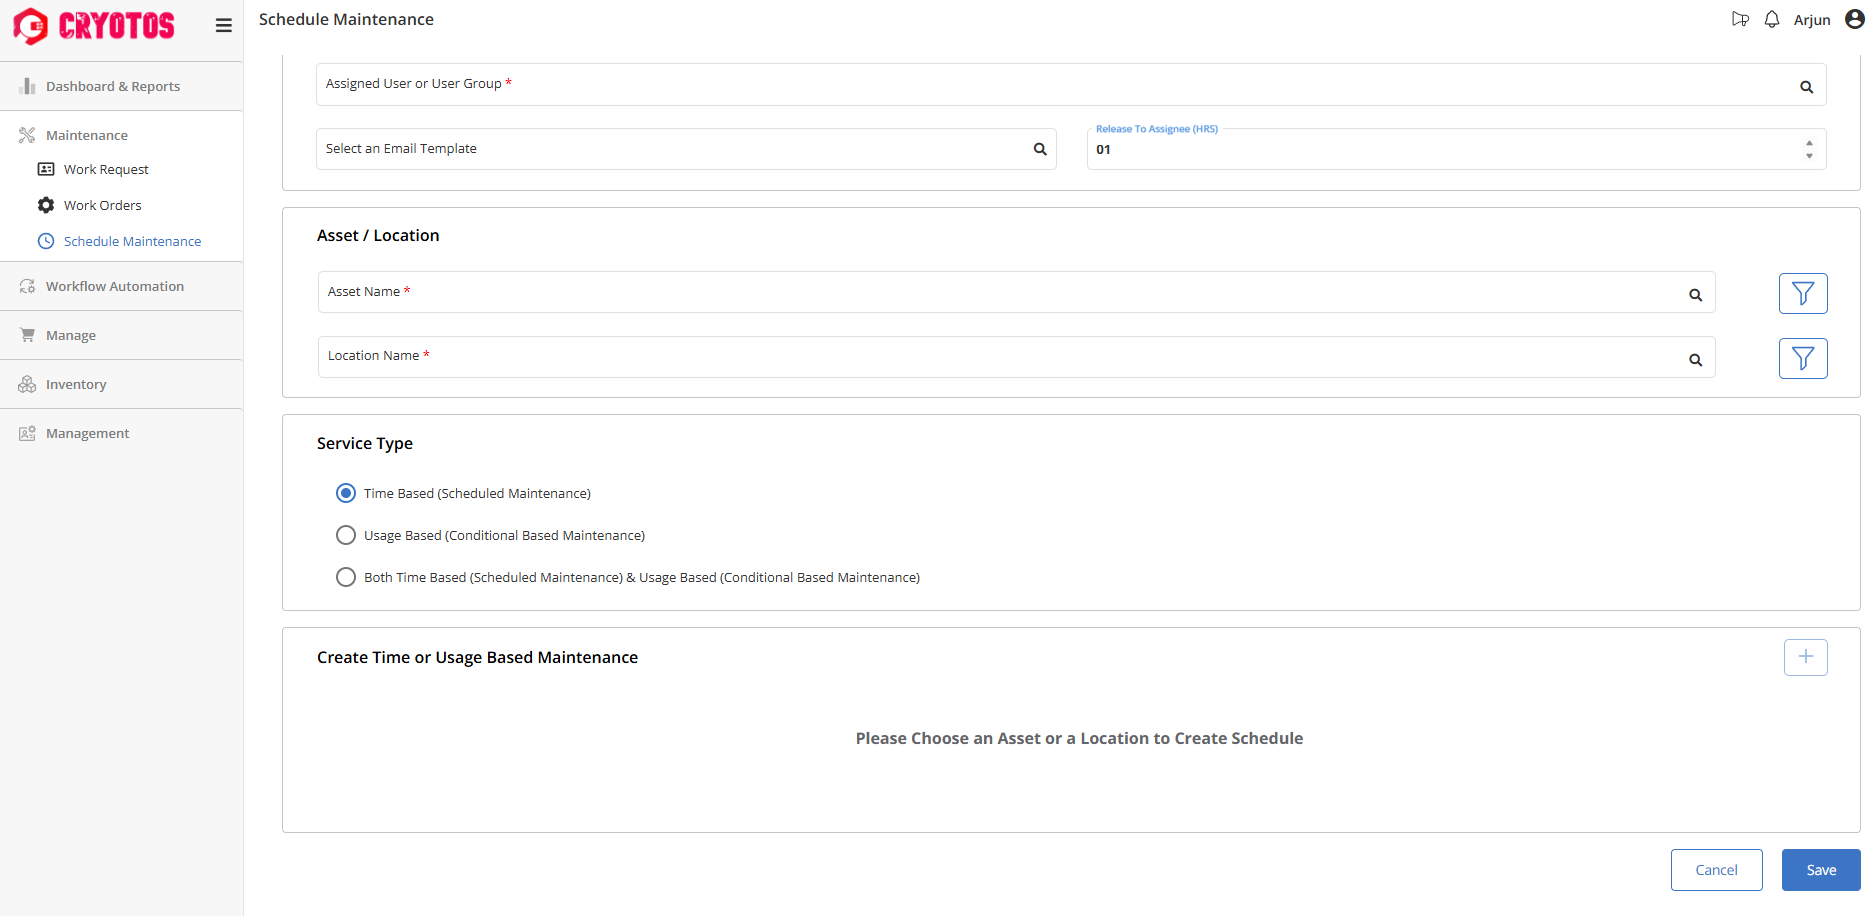Open Work Orders in the sidebar

(102, 205)
